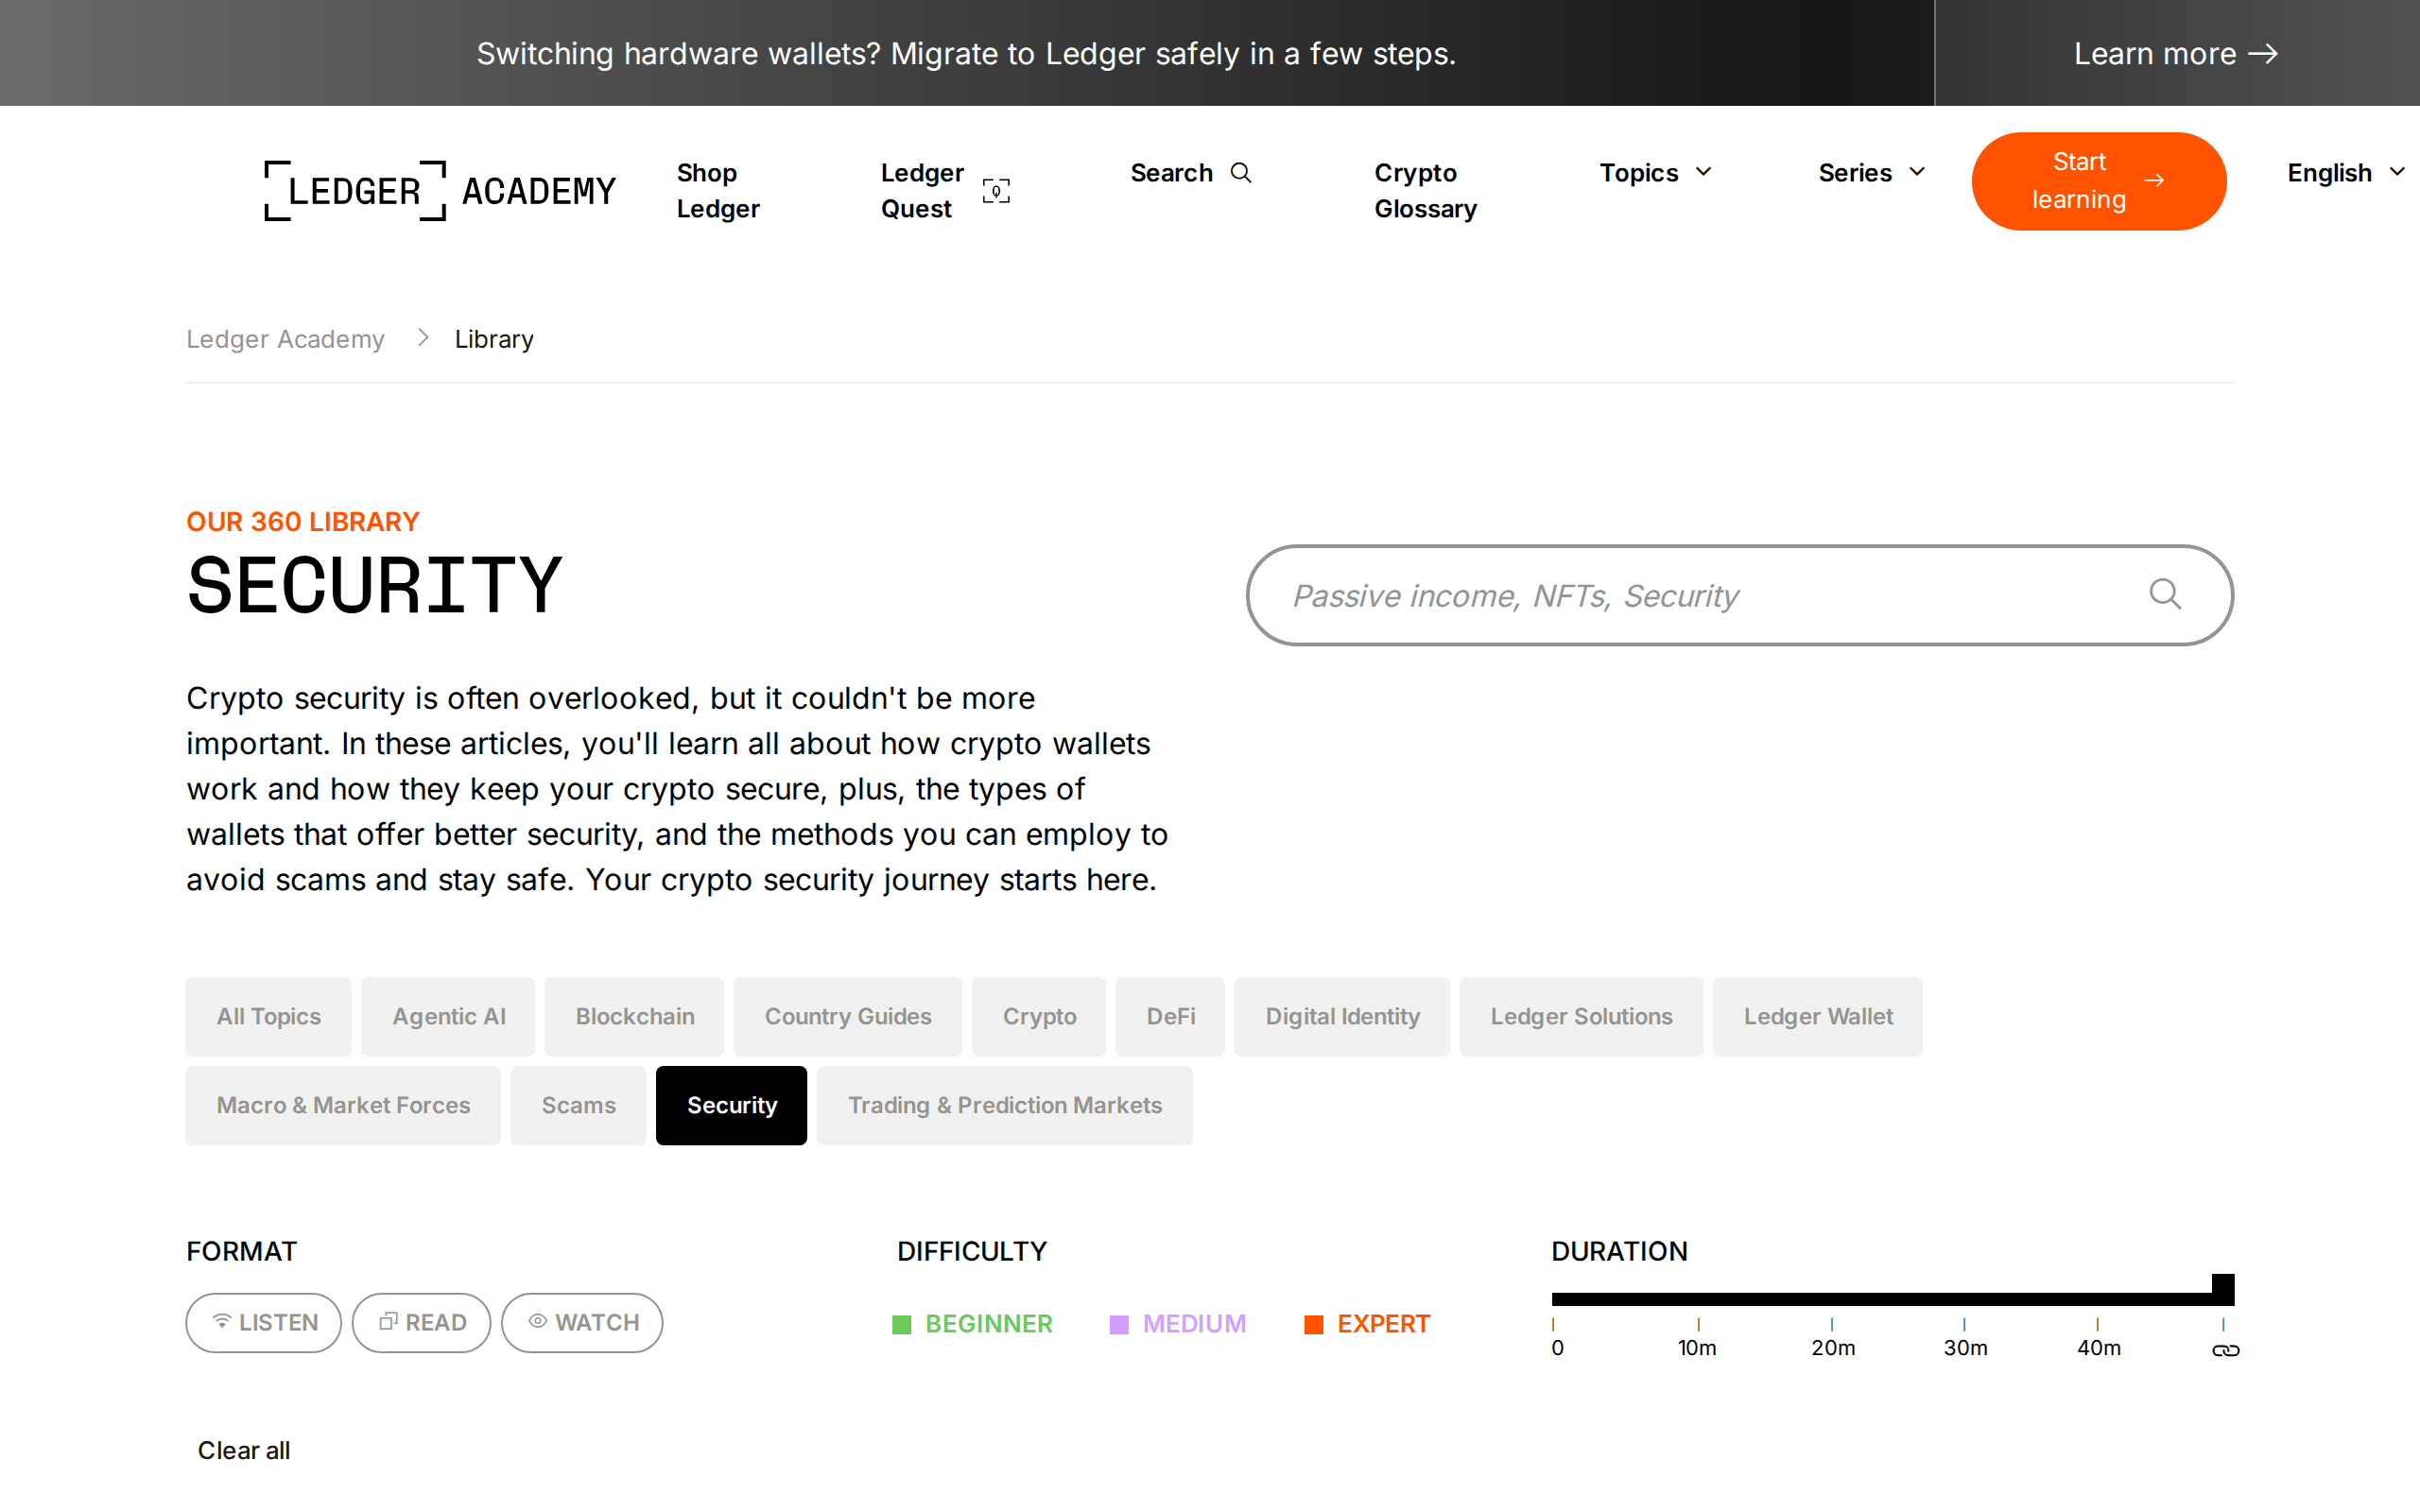2420x1512 pixels.
Task: Click the Search nav item
Action: pos(1191,173)
